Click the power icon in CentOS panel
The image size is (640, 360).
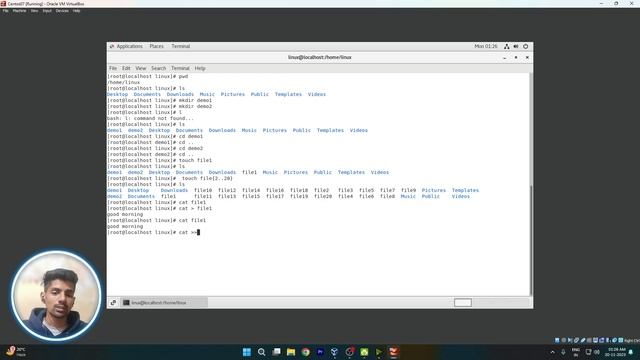click(x=526, y=47)
